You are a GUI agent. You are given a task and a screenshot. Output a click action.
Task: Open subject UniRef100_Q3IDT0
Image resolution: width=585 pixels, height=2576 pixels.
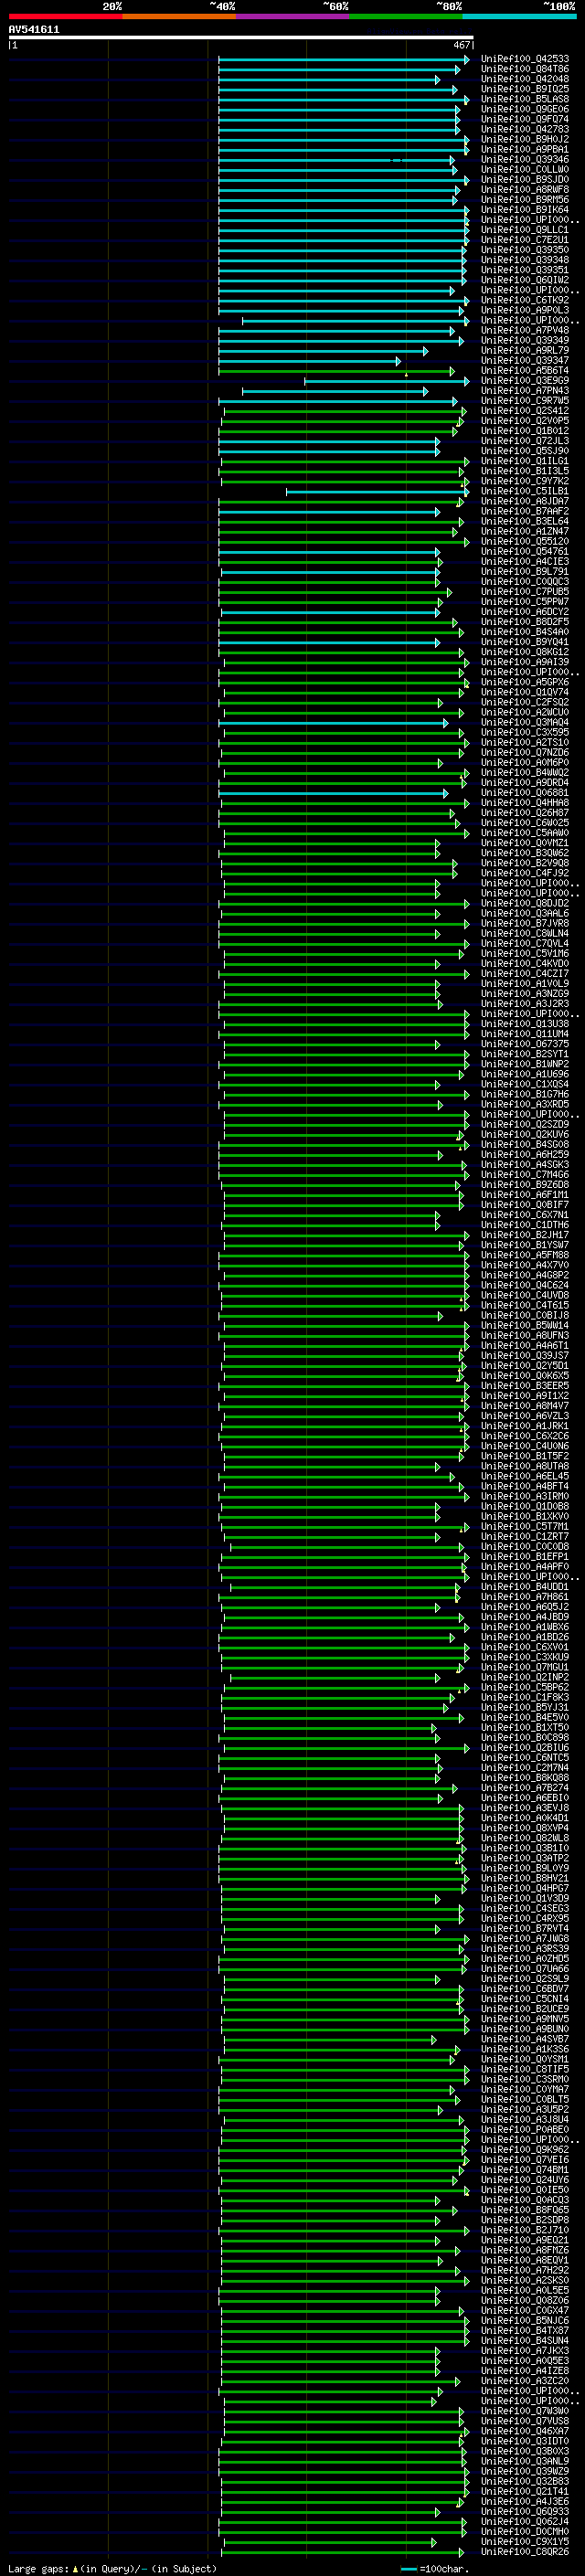(524, 2442)
